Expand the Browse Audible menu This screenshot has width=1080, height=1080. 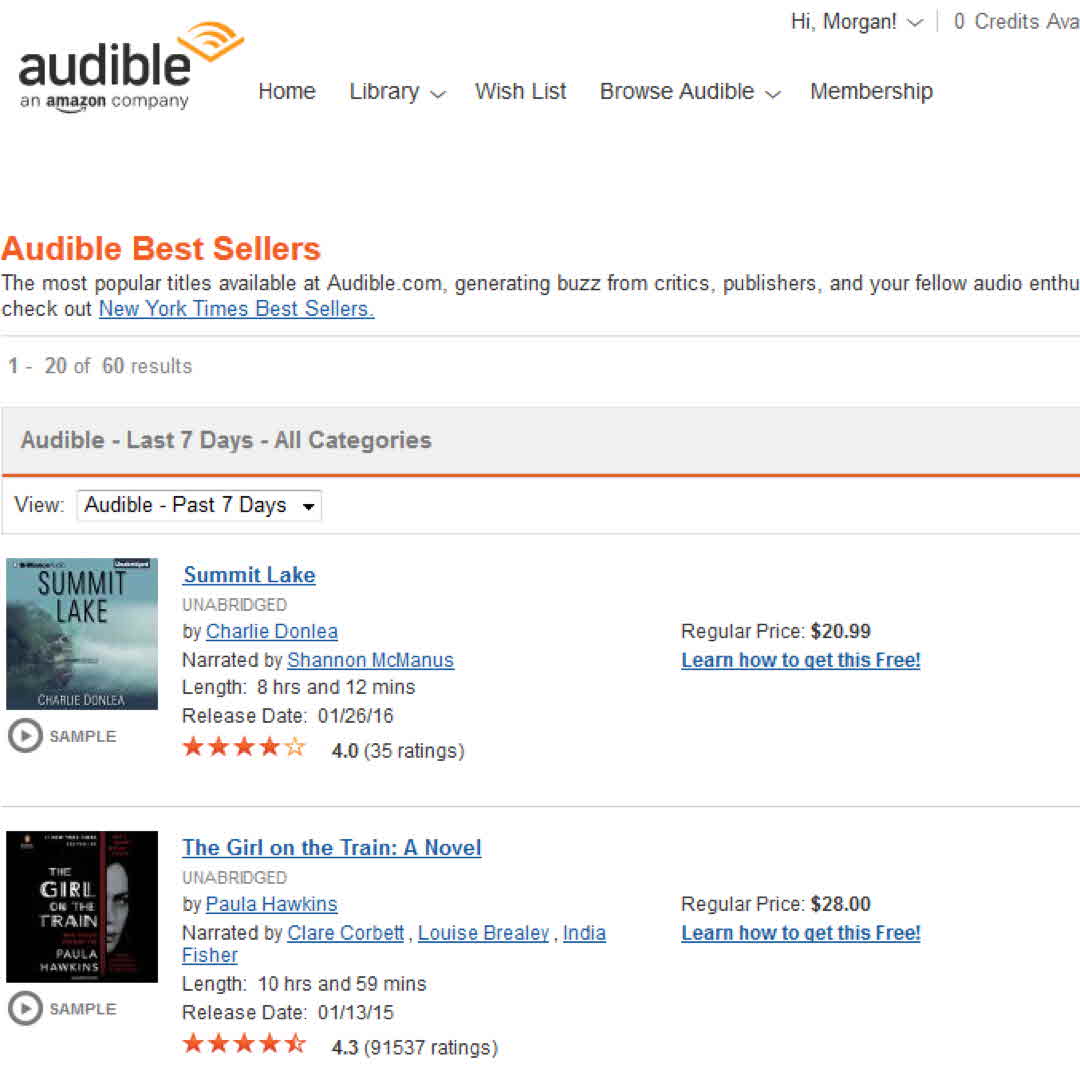(690, 92)
